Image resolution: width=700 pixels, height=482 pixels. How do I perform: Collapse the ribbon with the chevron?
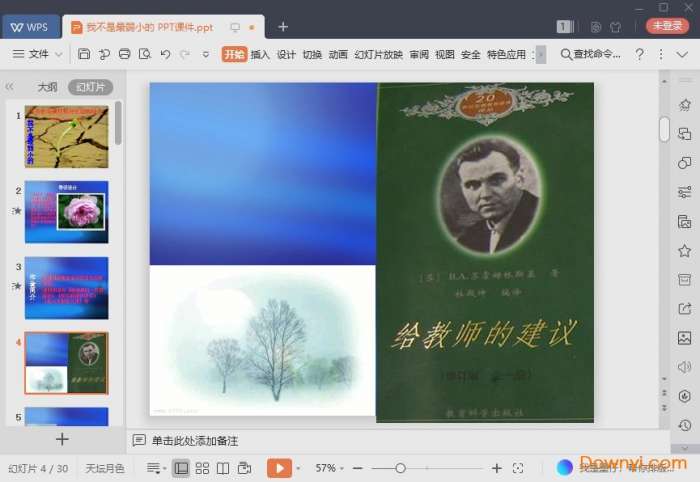tap(682, 54)
